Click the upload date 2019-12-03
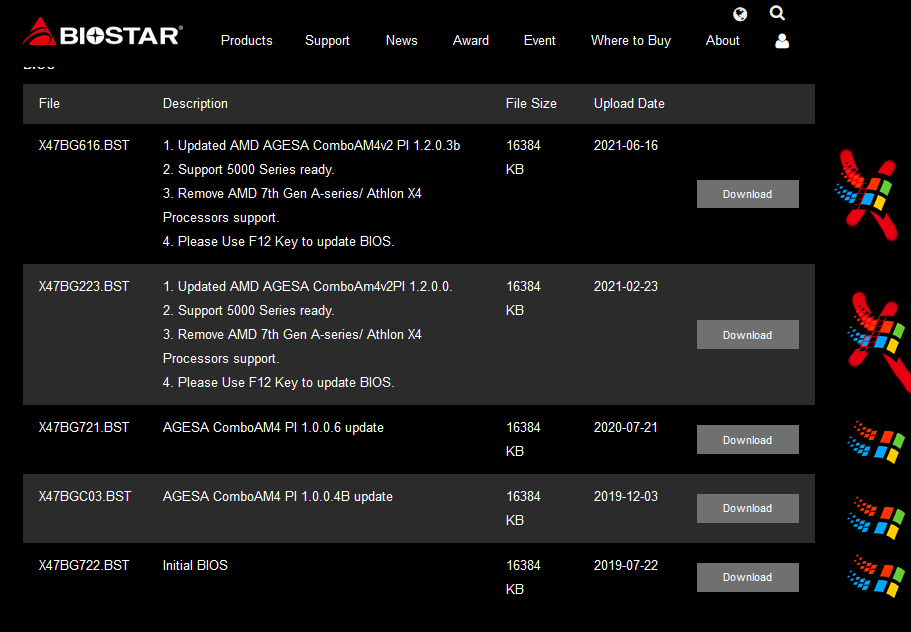The width and height of the screenshot is (911, 632). pos(626,497)
